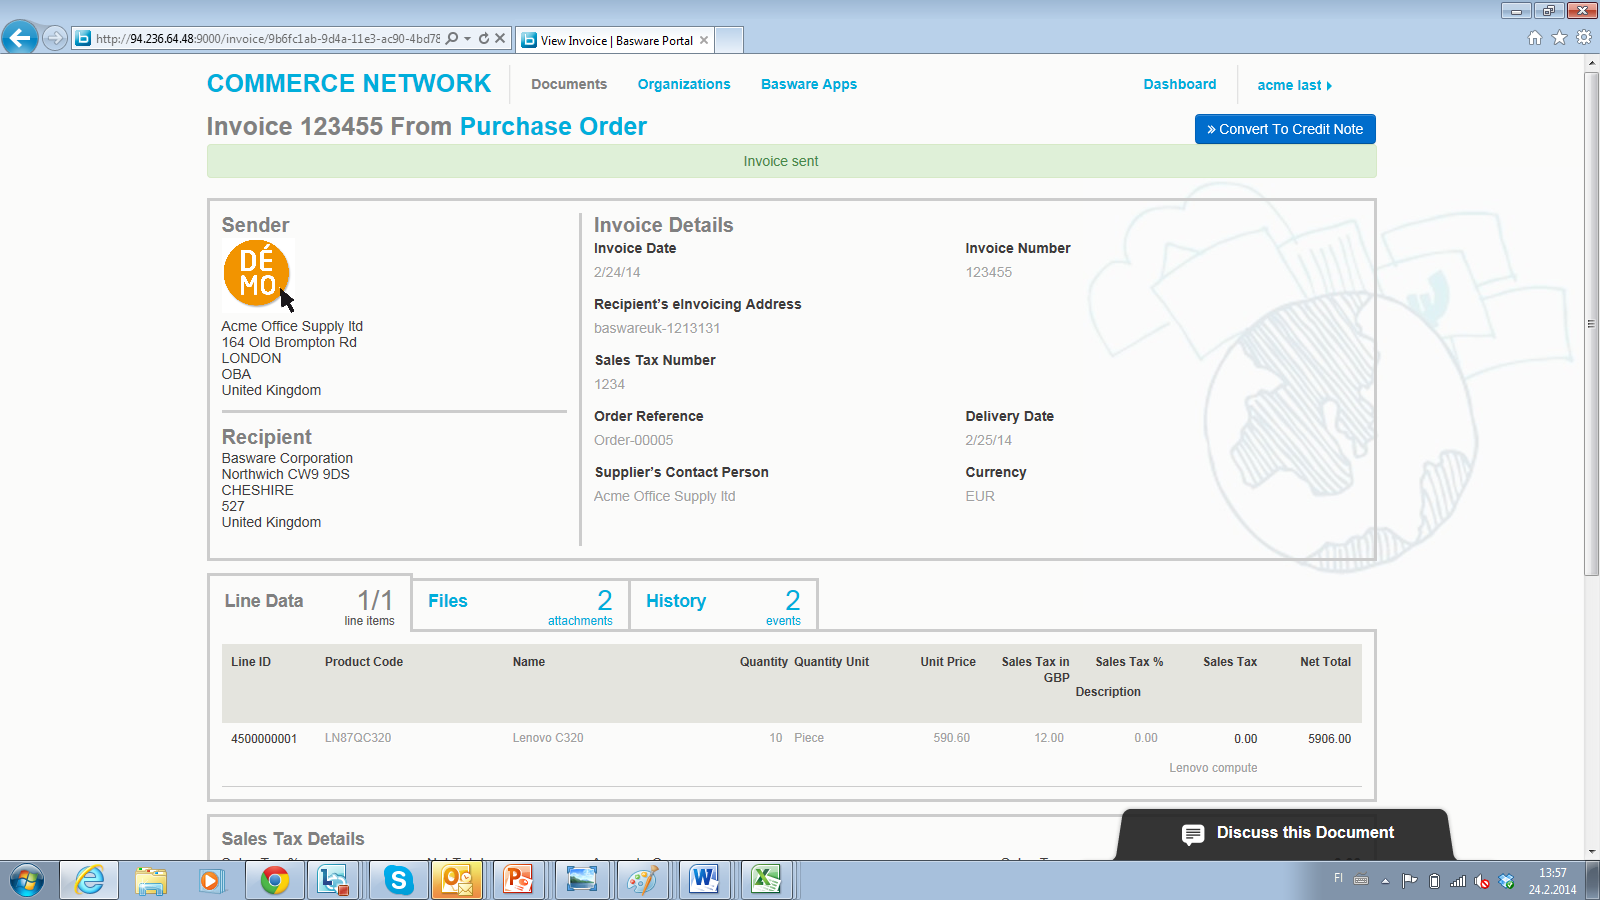Expand the address bar dropdown arrow
This screenshot has height=900, width=1600.
click(467, 39)
